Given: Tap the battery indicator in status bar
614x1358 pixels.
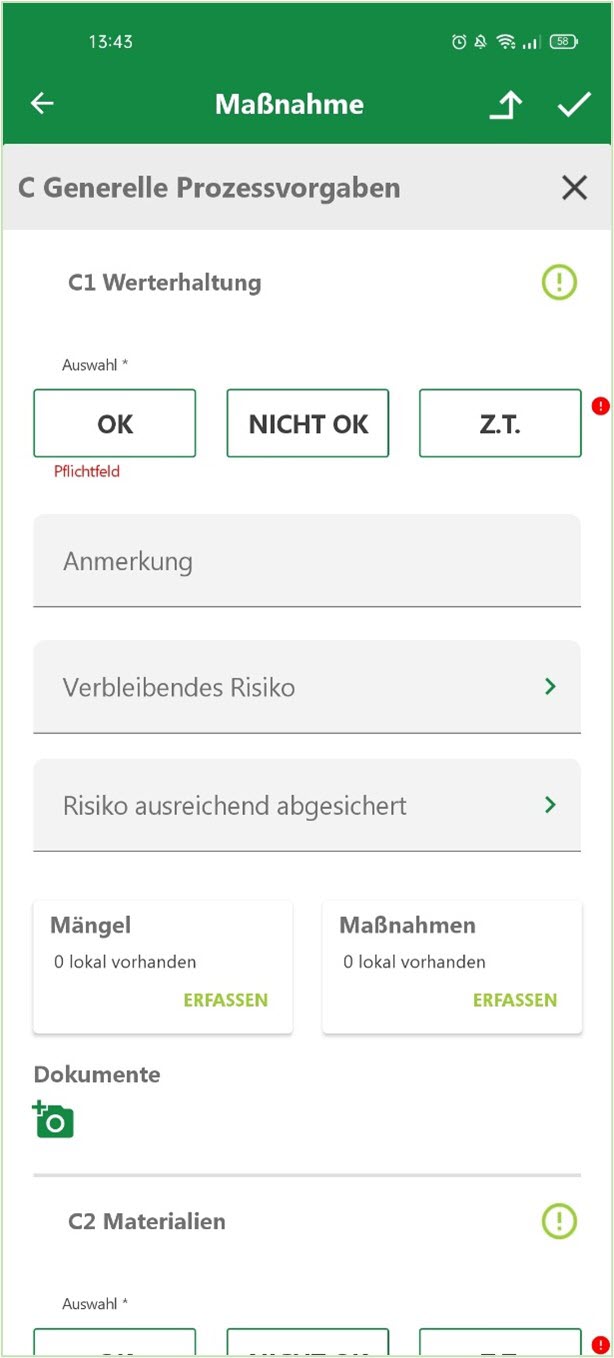Looking at the screenshot, I should tap(561, 41).
